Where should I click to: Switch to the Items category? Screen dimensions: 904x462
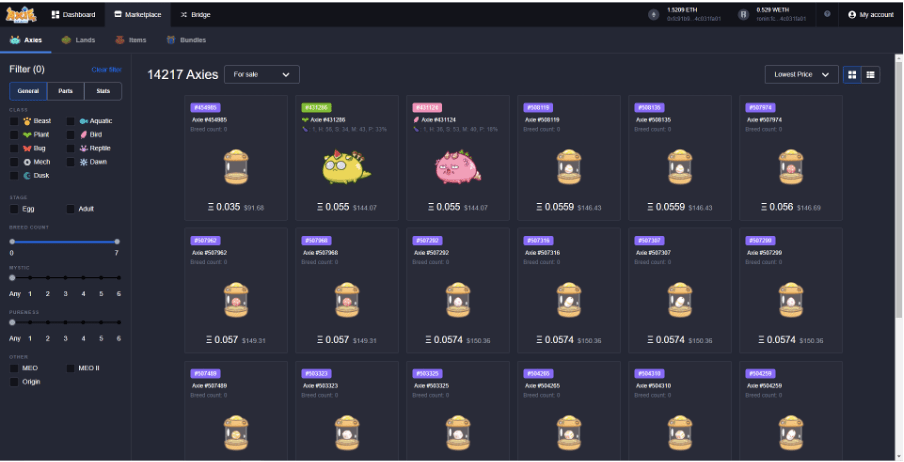[131, 40]
